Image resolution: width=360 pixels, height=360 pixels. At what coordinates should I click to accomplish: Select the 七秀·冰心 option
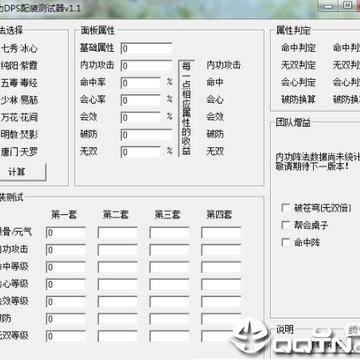(19, 49)
